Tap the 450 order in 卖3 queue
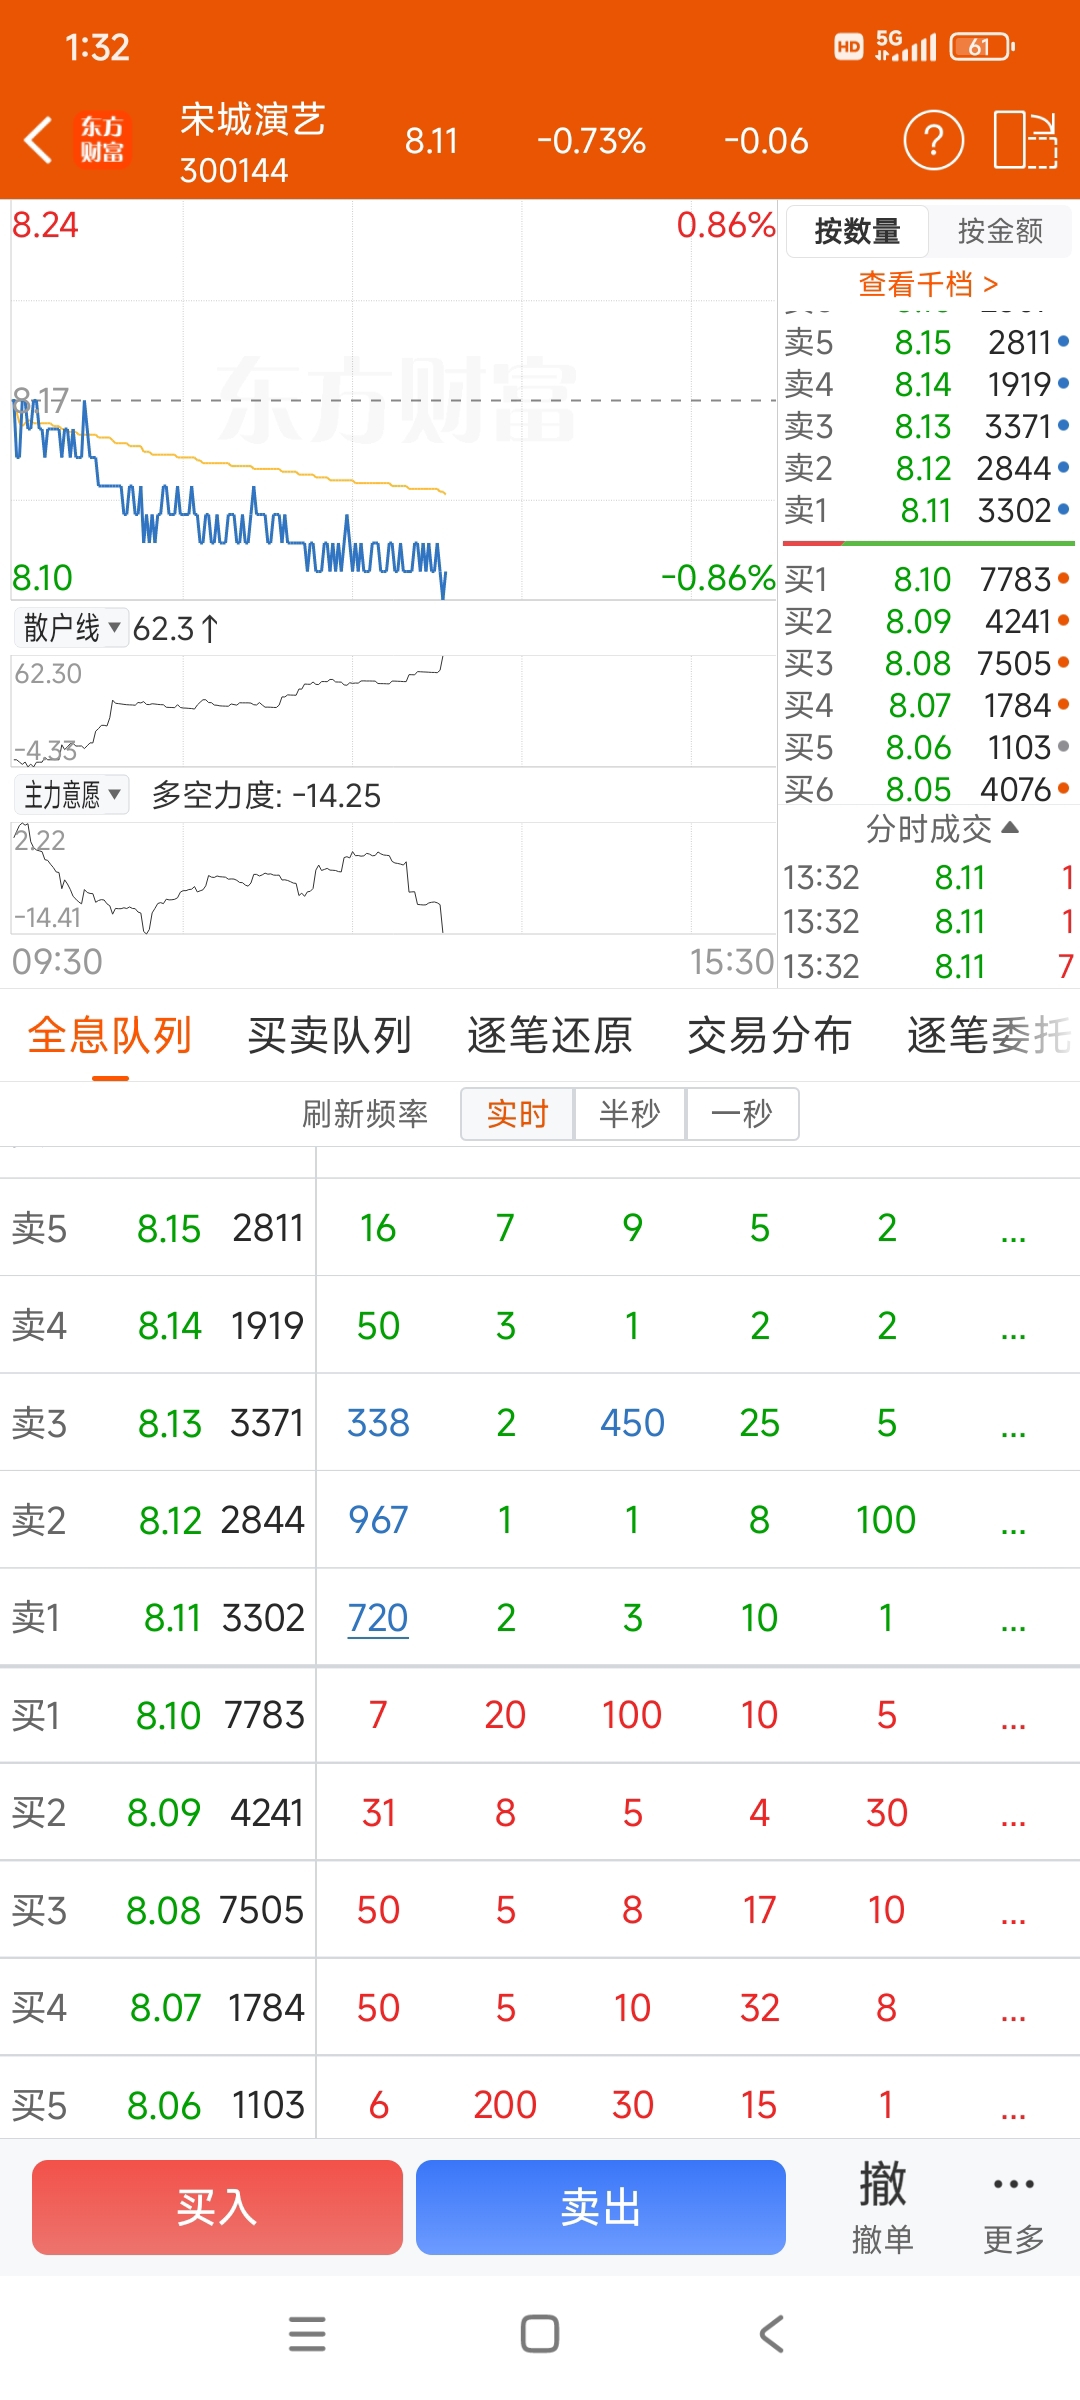The image size is (1080, 2400). (632, 1423)
